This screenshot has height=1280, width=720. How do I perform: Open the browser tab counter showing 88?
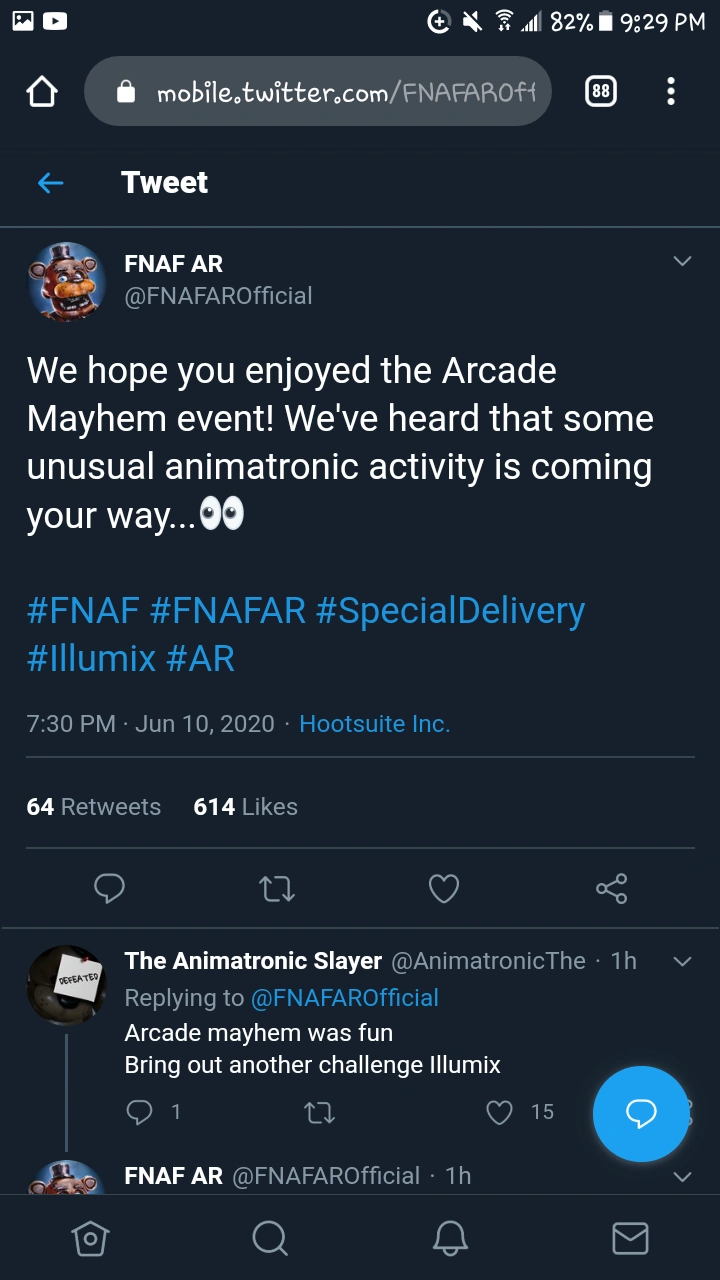pyautogui.click(x=600, y=91)
